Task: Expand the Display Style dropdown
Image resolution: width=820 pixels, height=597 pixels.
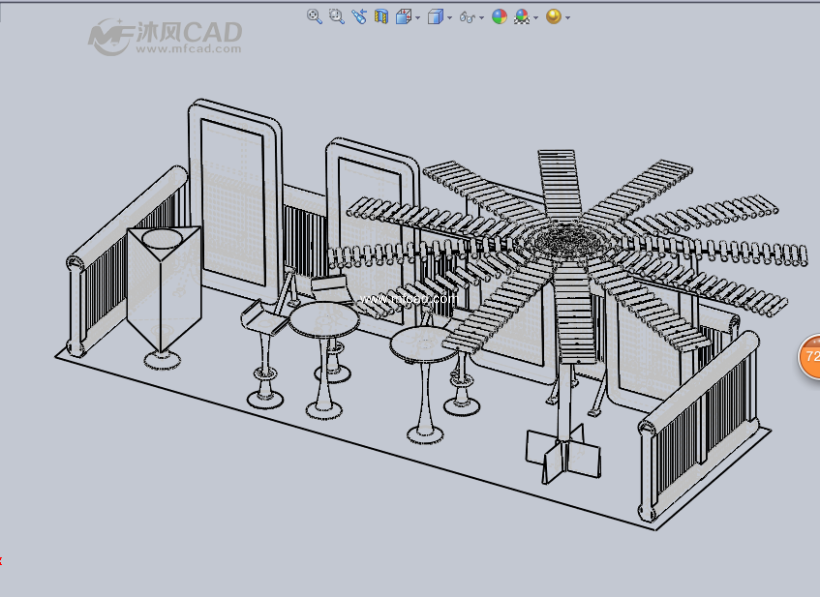Action: point(450,15)
